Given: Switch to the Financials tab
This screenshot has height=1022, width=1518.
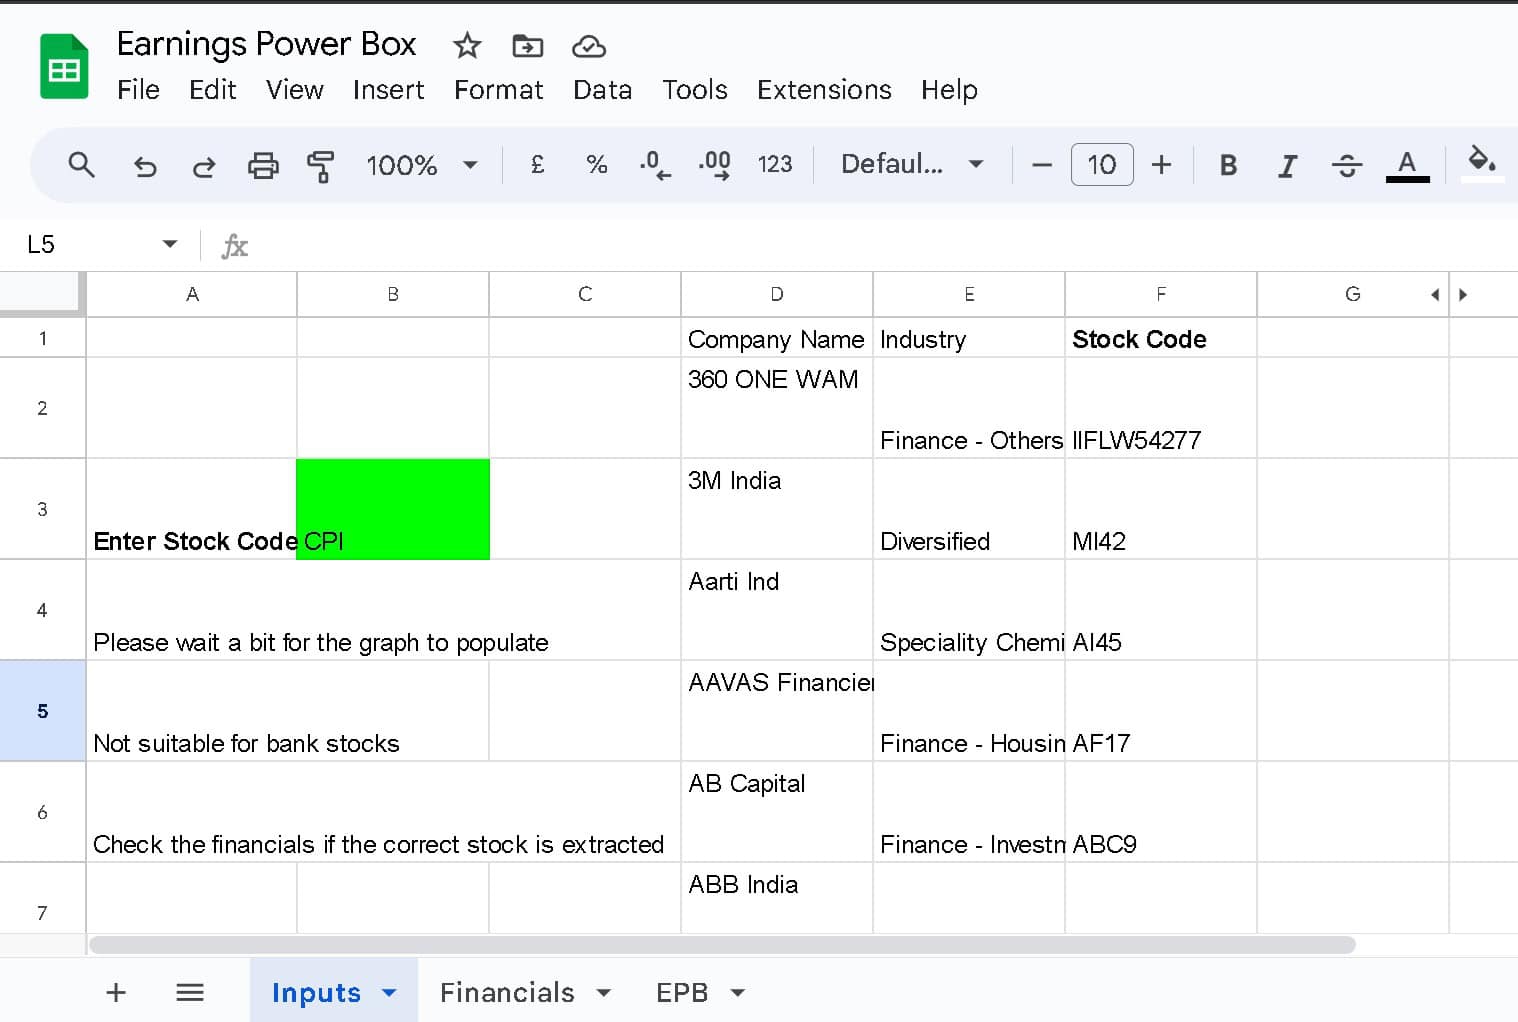Looking at the screenshot, I should pyautogui.click(x=508, y=992).
